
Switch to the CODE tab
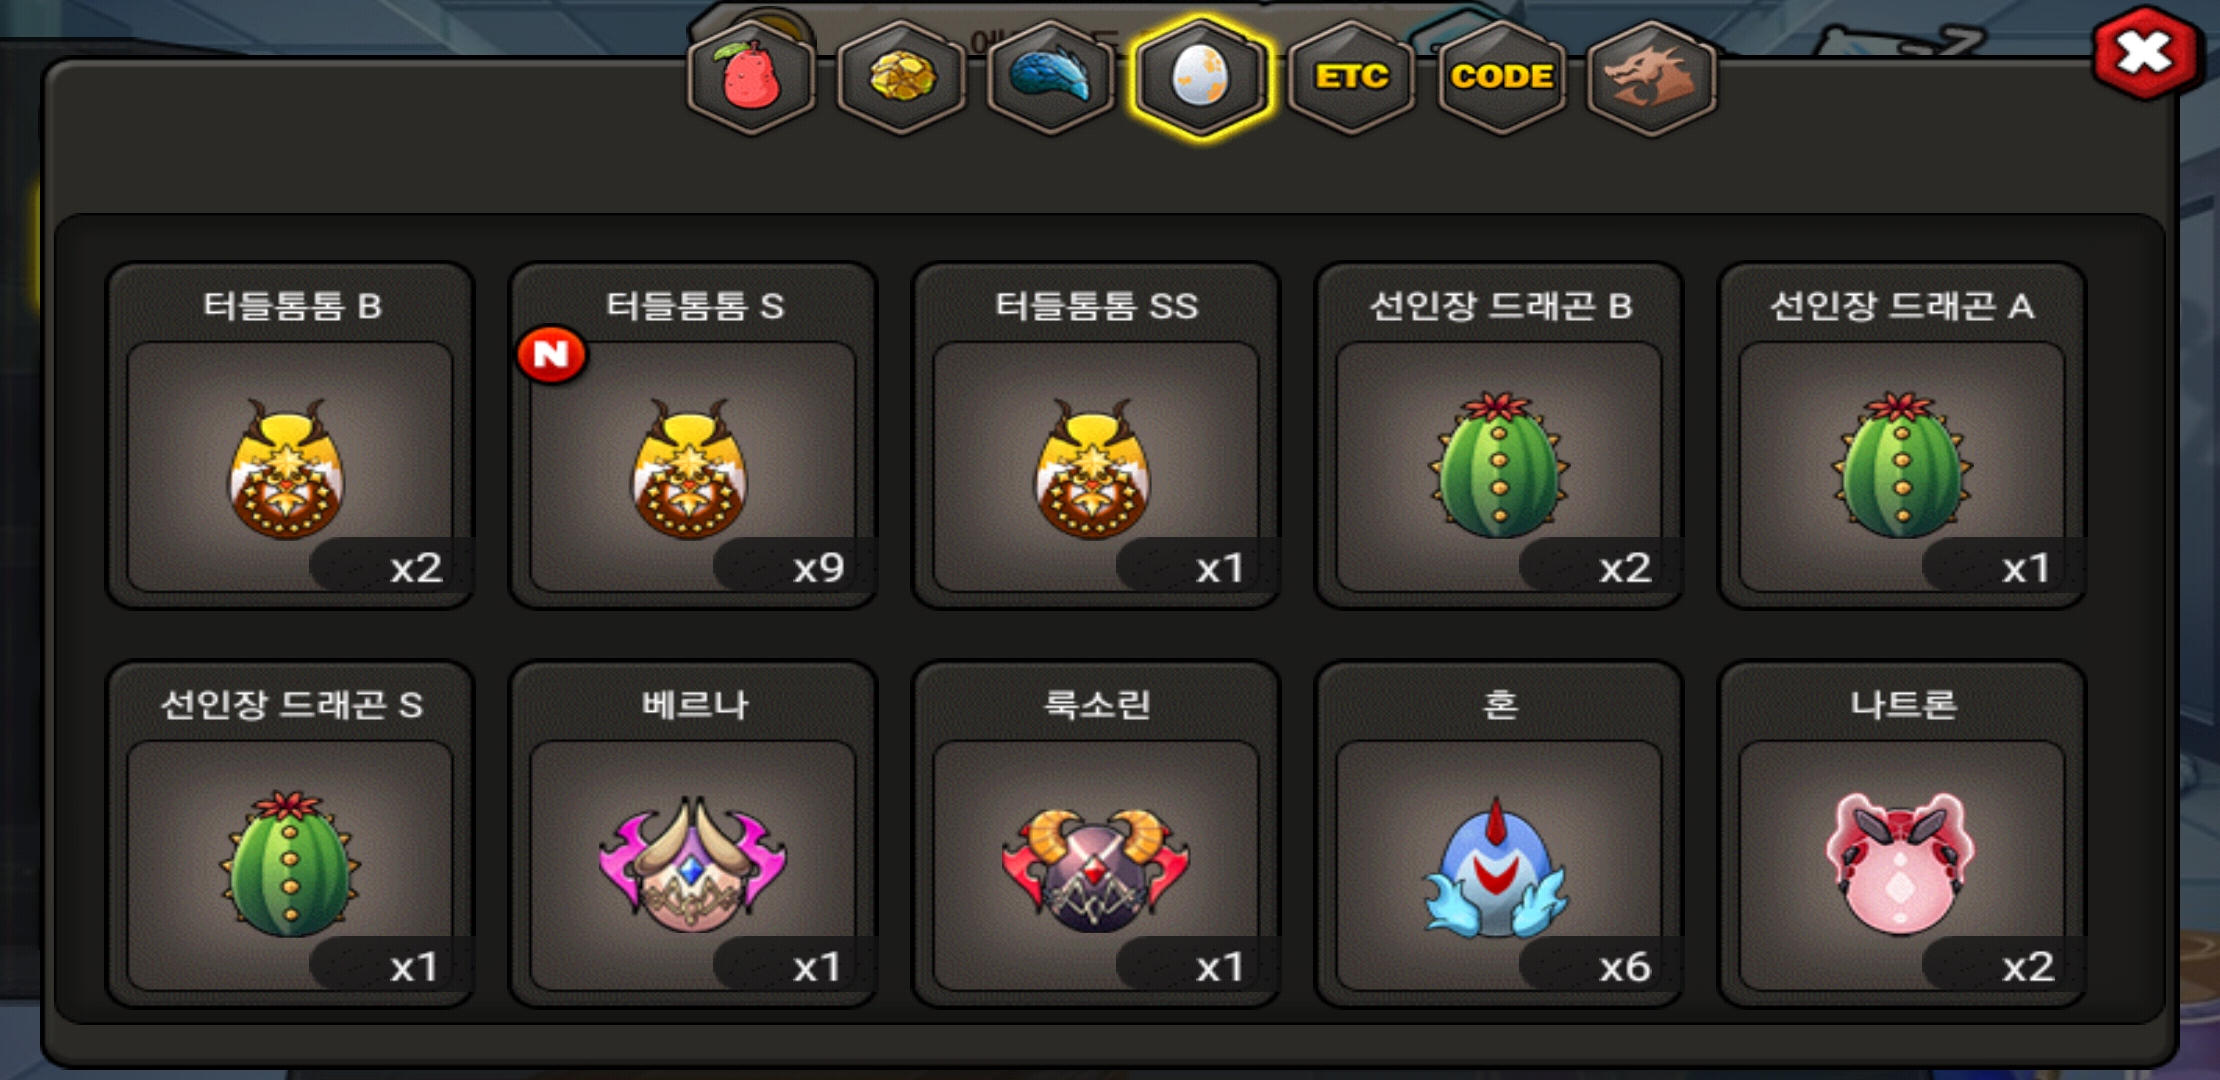pos(1501,77)
